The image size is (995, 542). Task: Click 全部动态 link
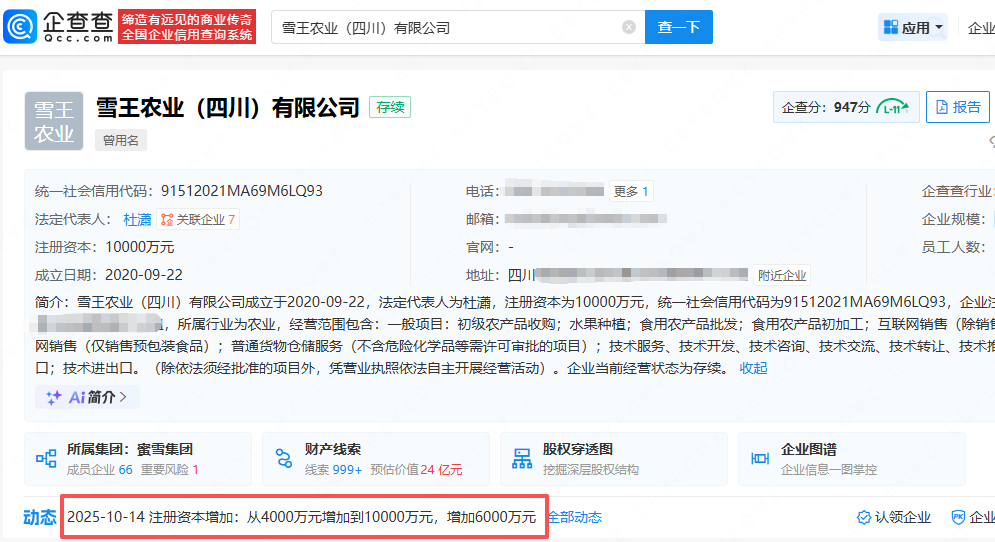pyautogui.click(x=574, y=517)
